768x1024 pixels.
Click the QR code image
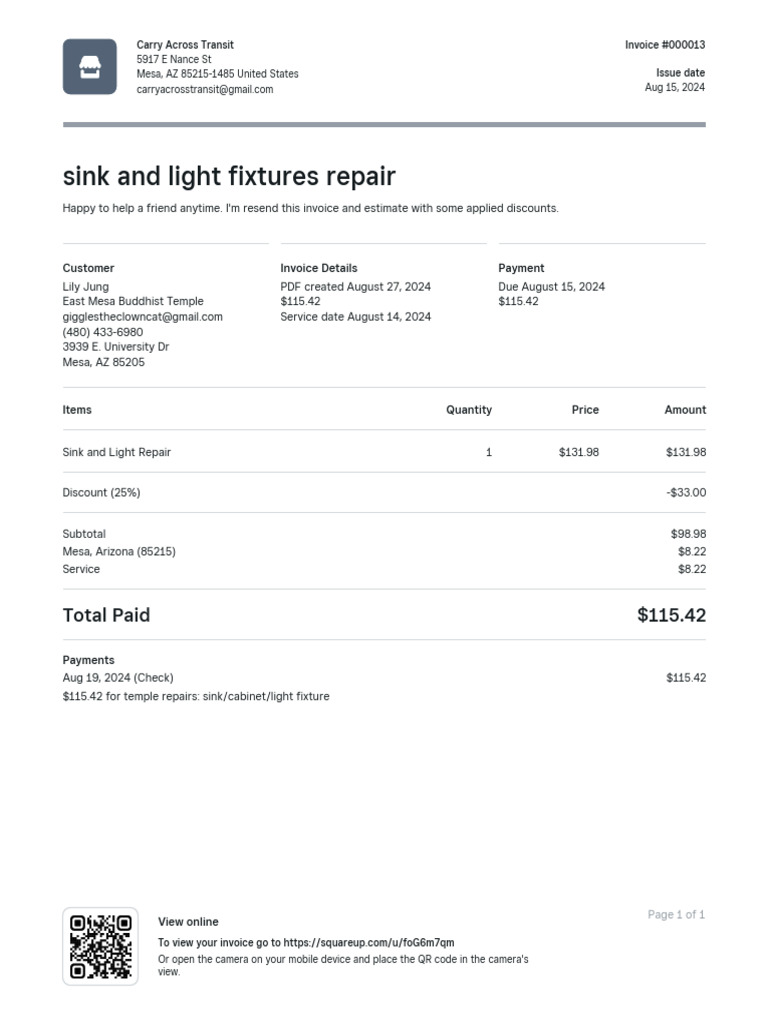click(100, 946)
